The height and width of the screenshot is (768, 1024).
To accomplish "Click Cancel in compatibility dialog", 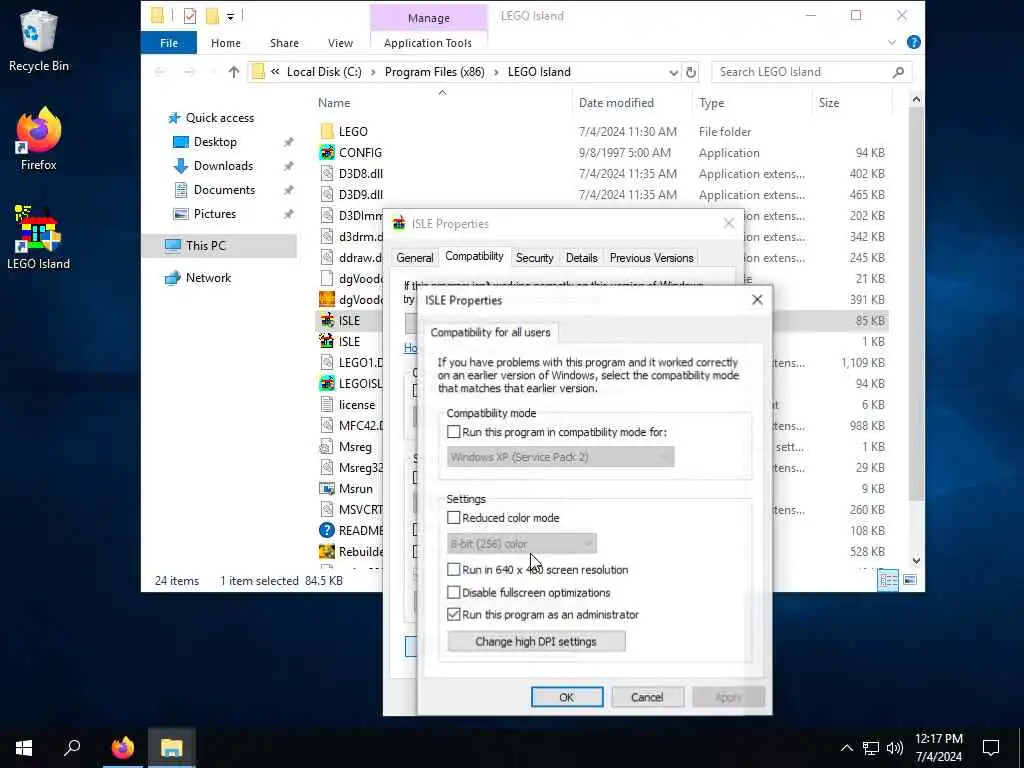I will click(x=647, y=697).
